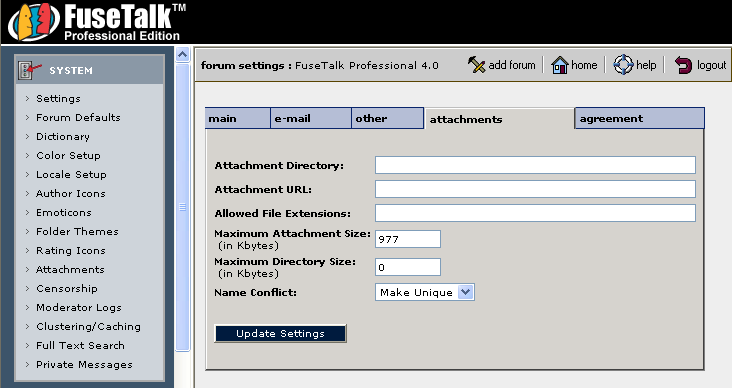
Task: Click the SYSTEM panel header text
Action: click(x=71, y=71)
